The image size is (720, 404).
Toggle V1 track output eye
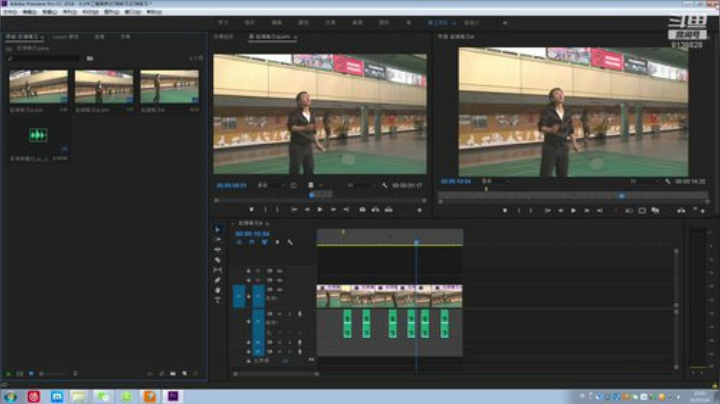[x=279, y=290]
